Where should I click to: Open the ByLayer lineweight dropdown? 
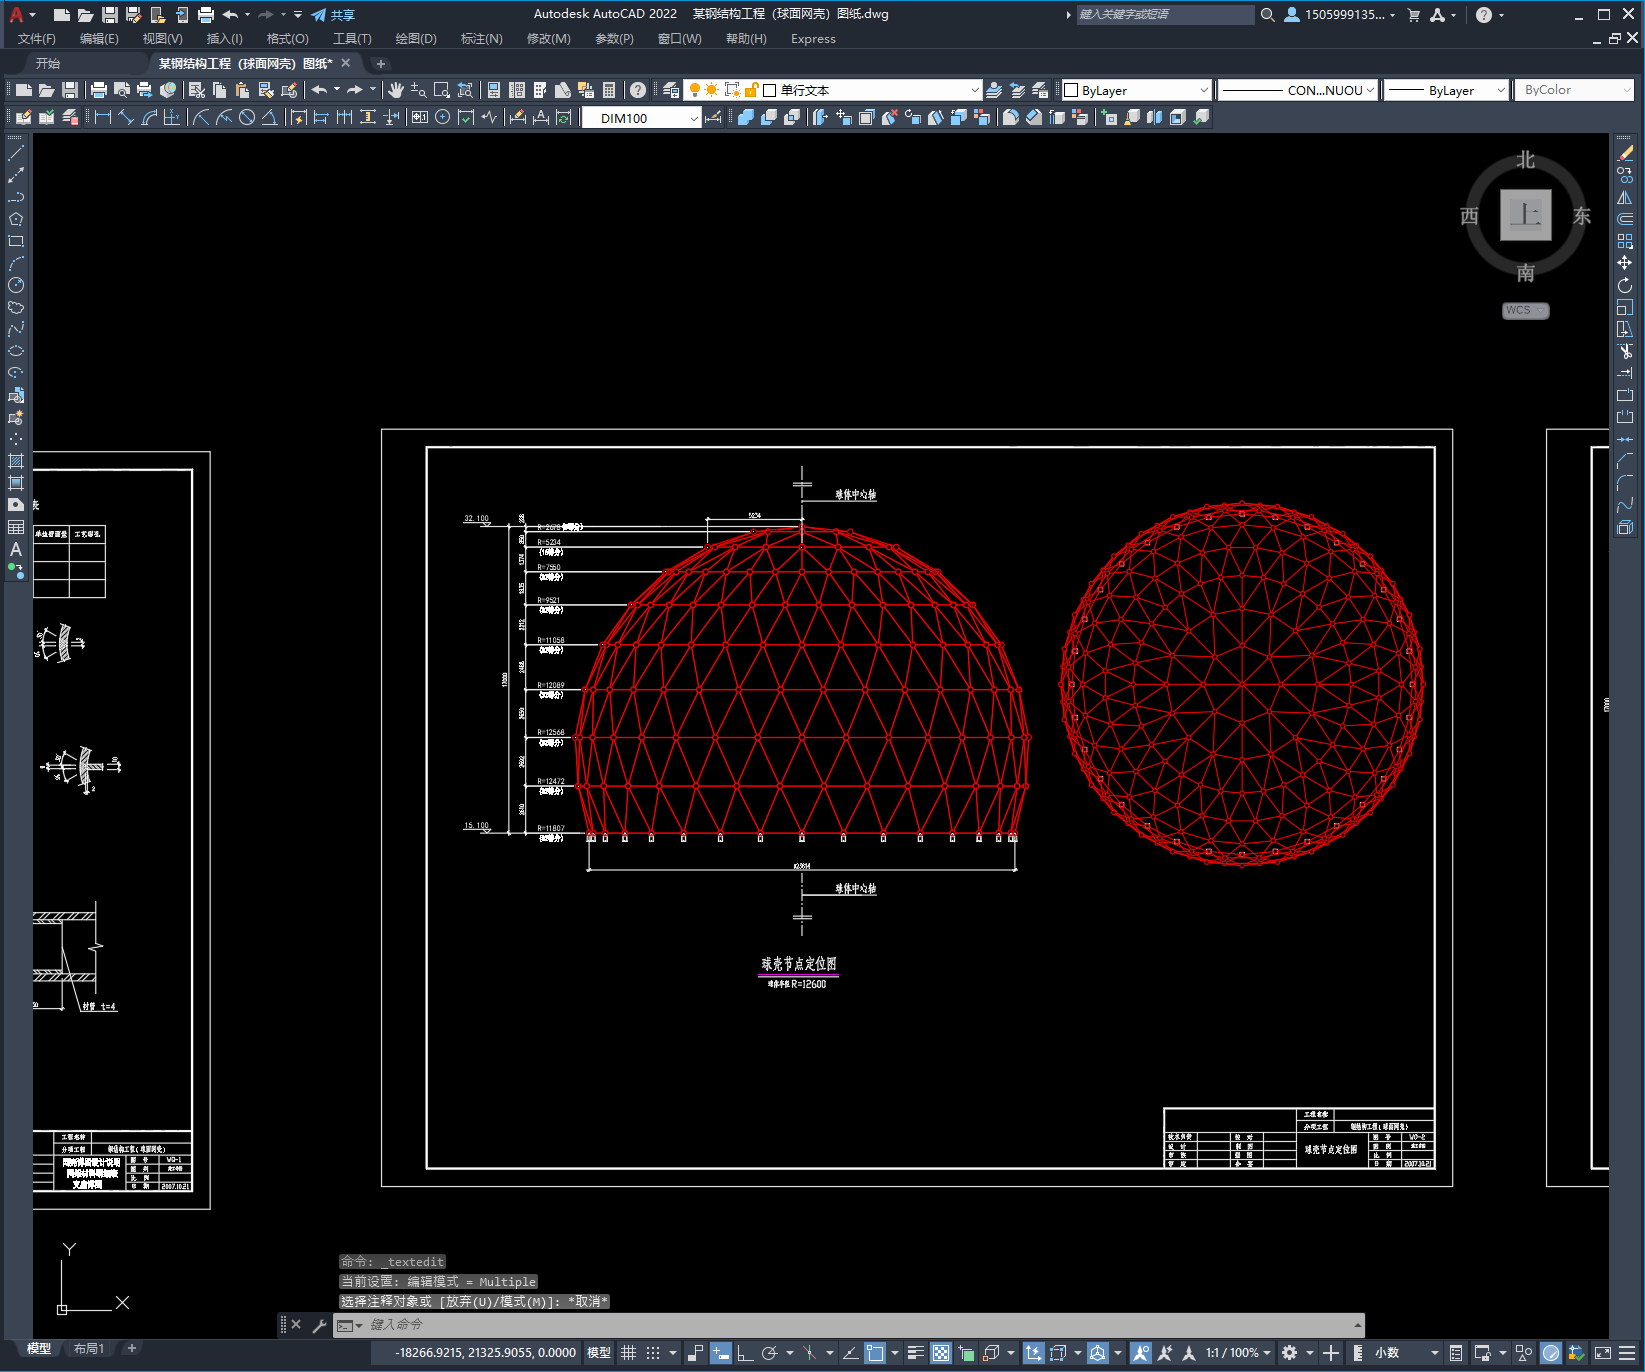[1446, 90]
